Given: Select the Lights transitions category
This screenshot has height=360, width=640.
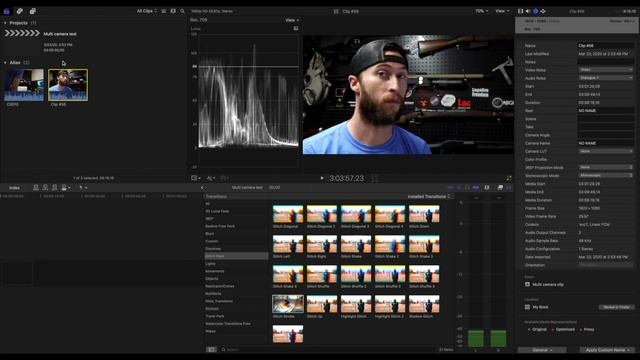Looking at the screenshot, I should [236, 264].
